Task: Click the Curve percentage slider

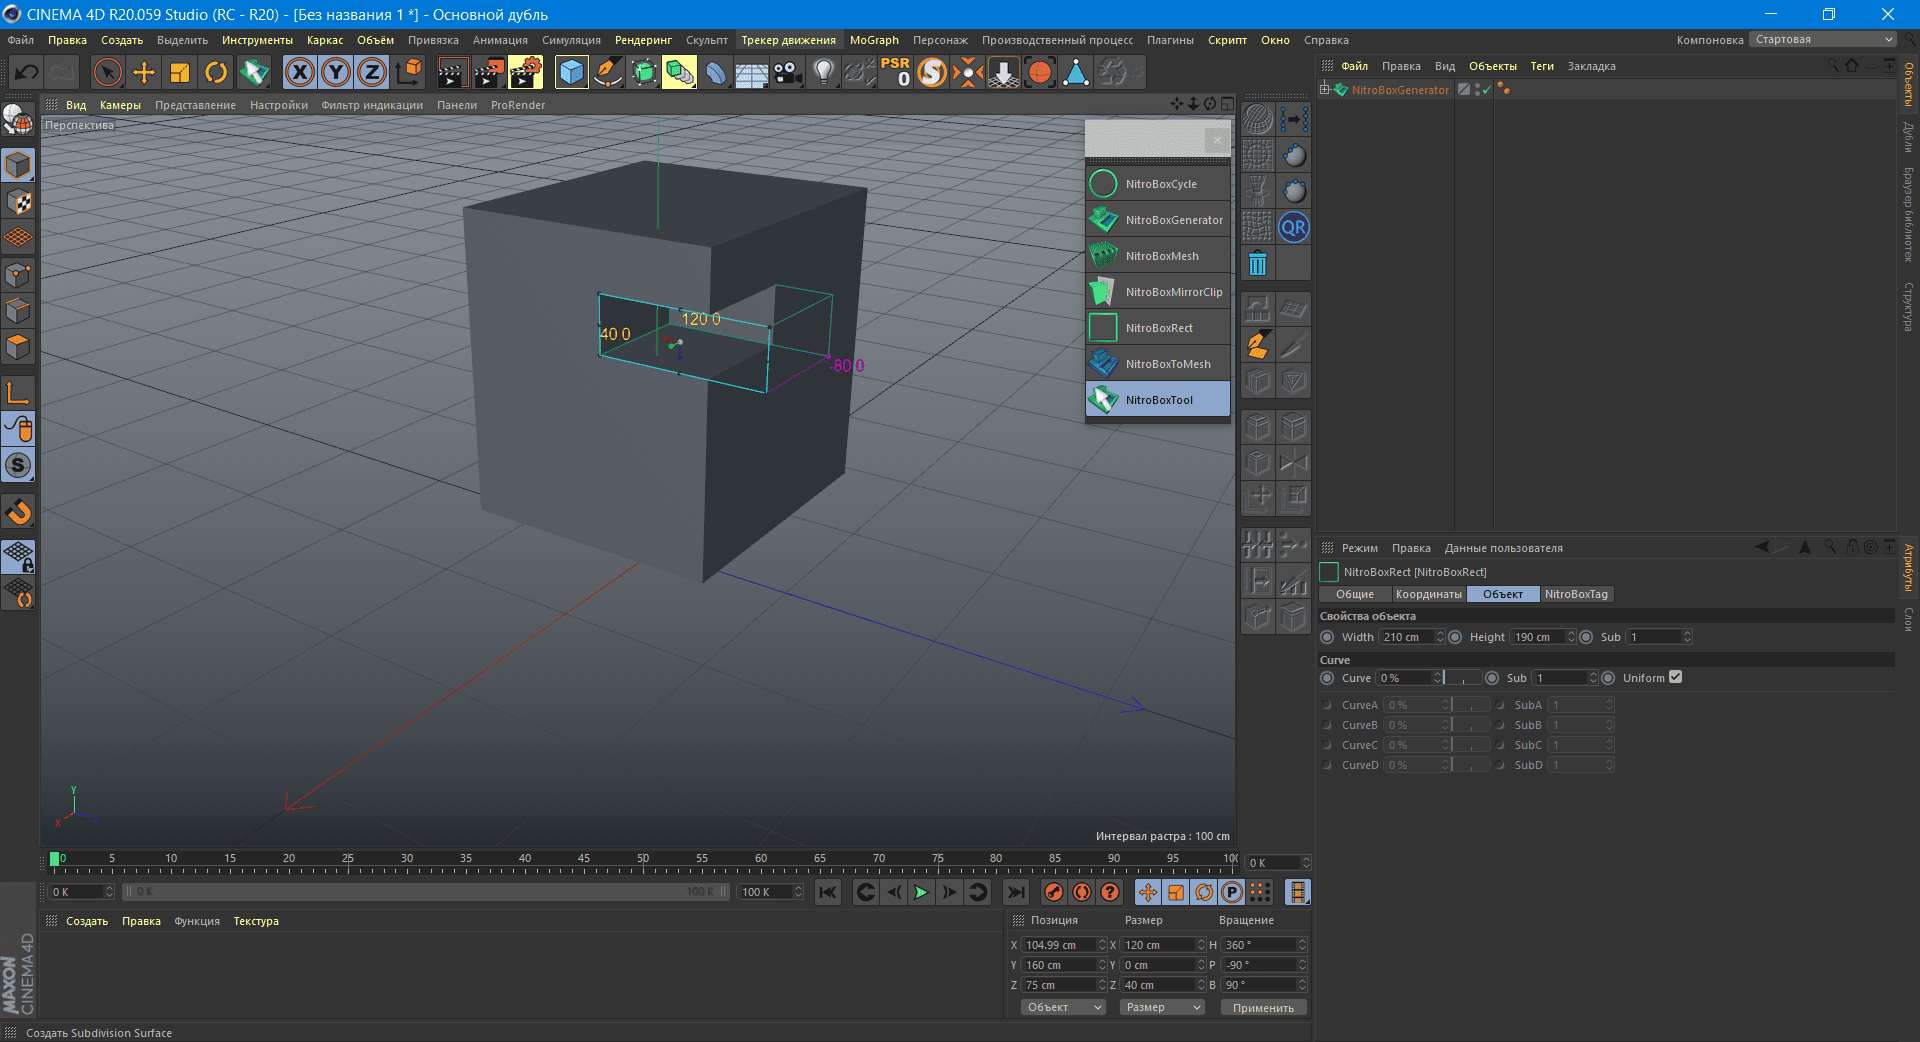Action: [x=1464, y=678]
